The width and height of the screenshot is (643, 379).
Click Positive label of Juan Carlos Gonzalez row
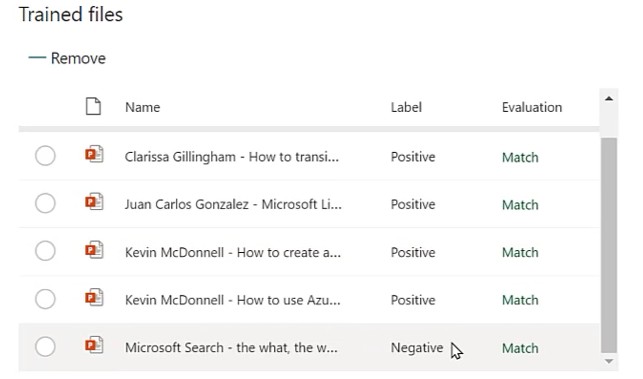pyautogui.click(x=413, y=205)
